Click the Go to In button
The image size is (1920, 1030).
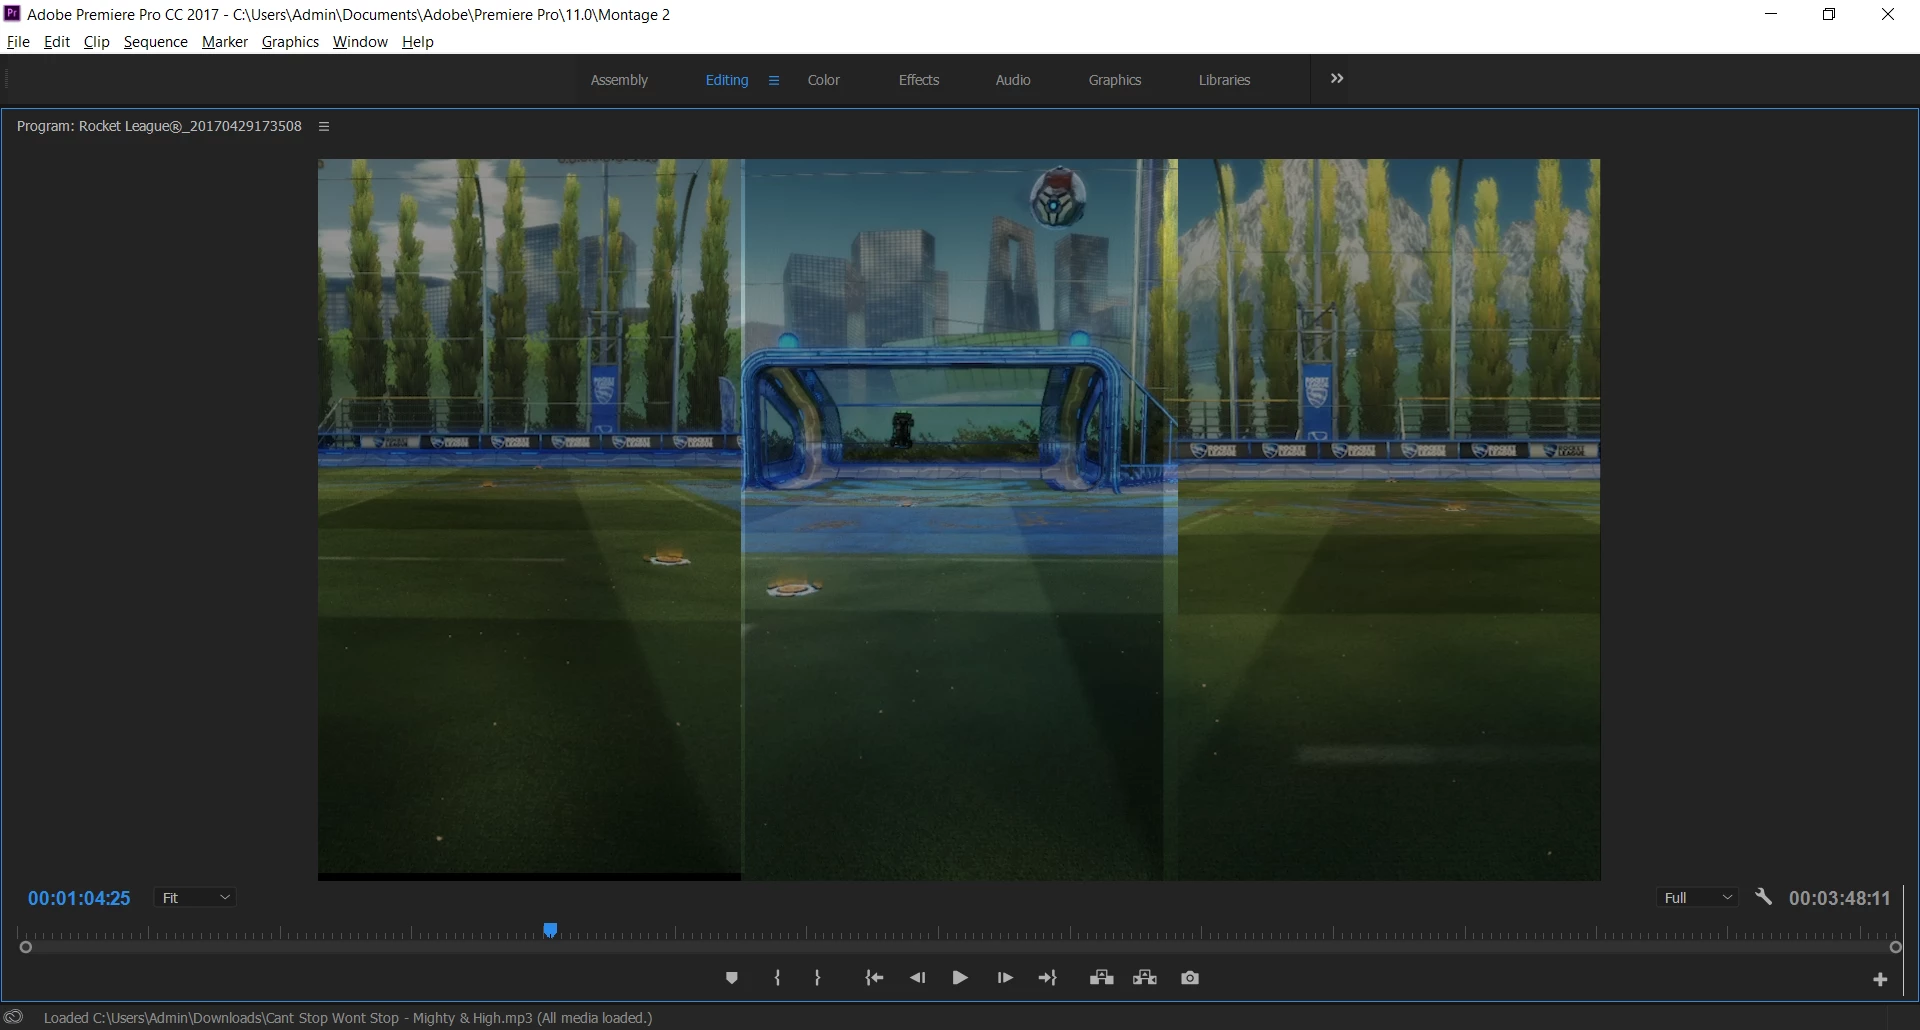tap(874, 978)
